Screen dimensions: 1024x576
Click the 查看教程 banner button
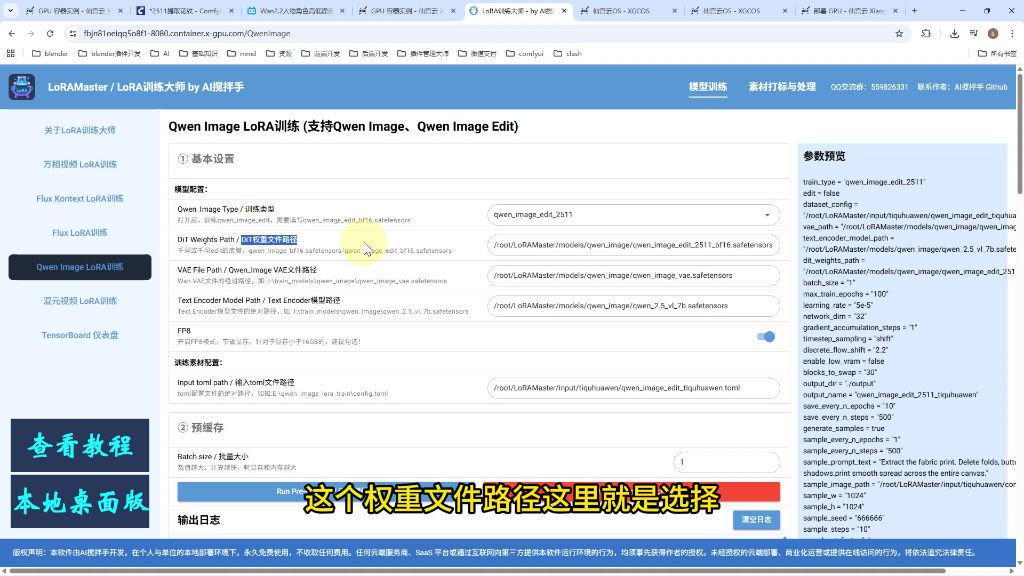pyautogui.click(x=80, y=445)
